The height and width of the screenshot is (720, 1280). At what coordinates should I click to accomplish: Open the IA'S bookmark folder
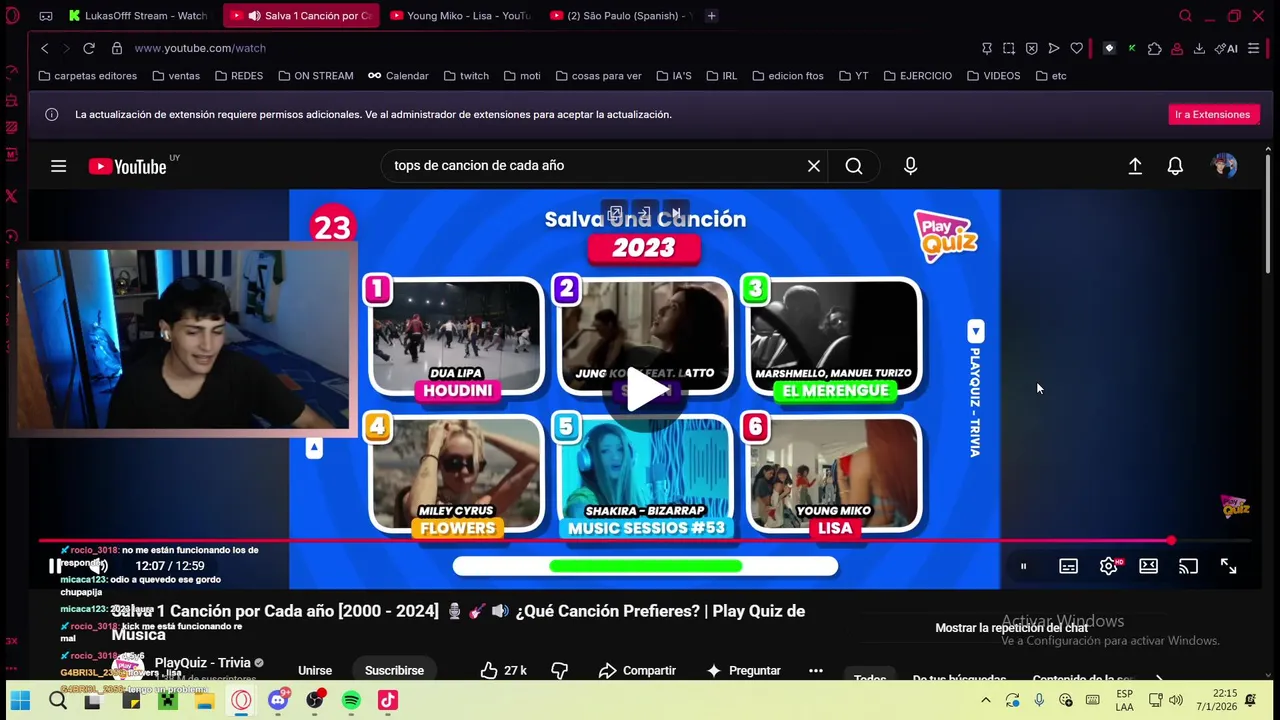click(x=674, y=76)
